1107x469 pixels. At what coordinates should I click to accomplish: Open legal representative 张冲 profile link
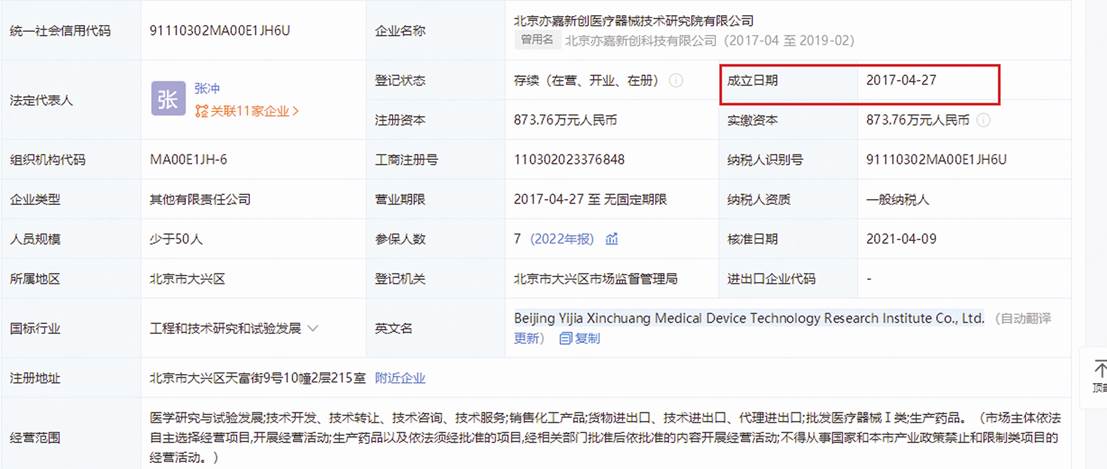(207, 88)
